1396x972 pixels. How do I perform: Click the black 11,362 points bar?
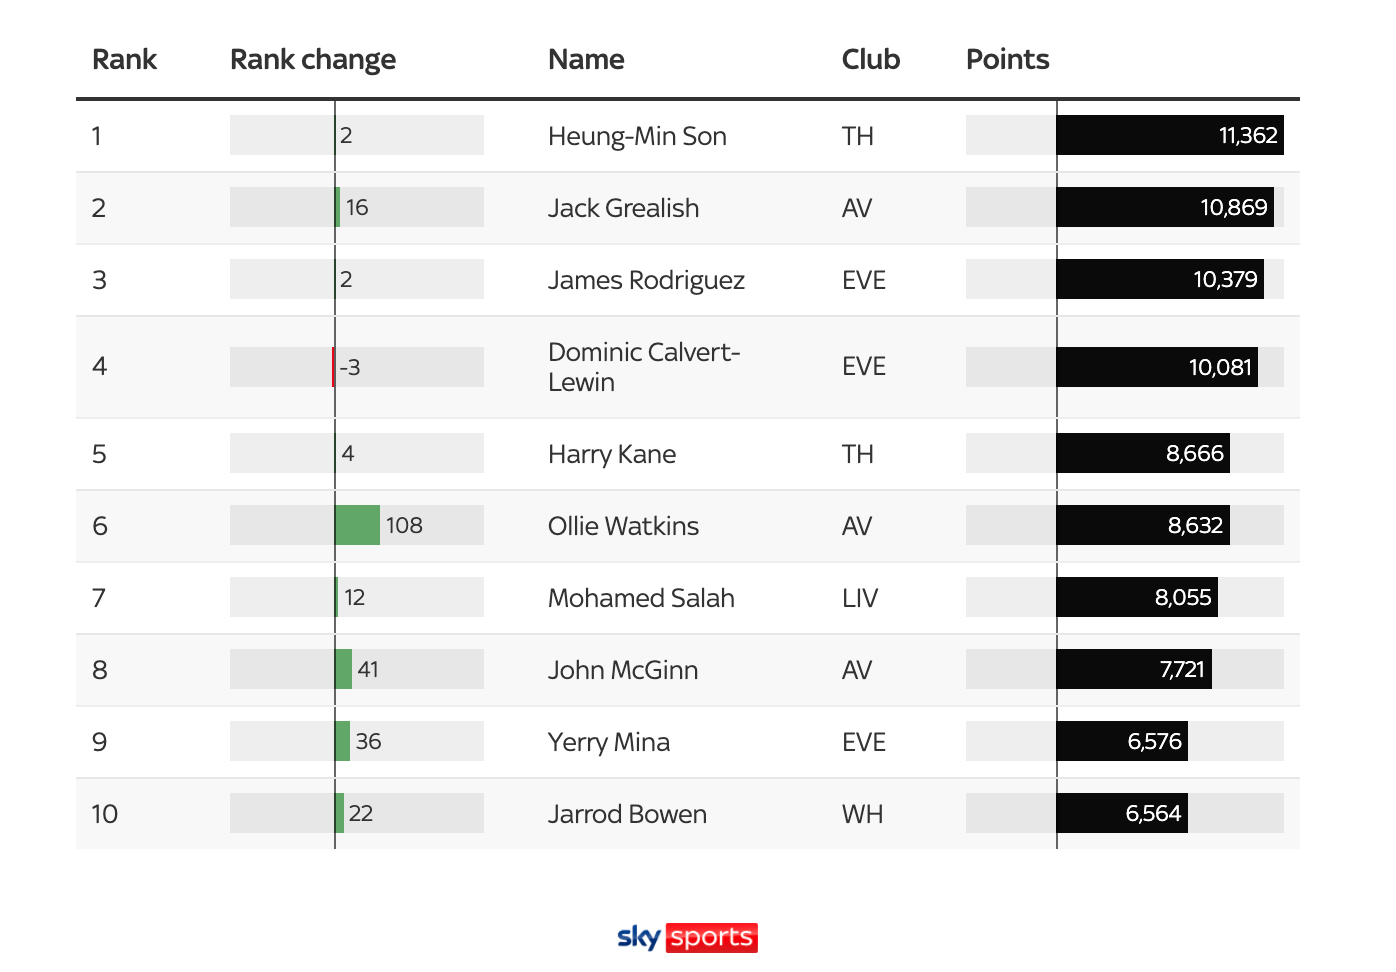click(x=1169, y=135)
